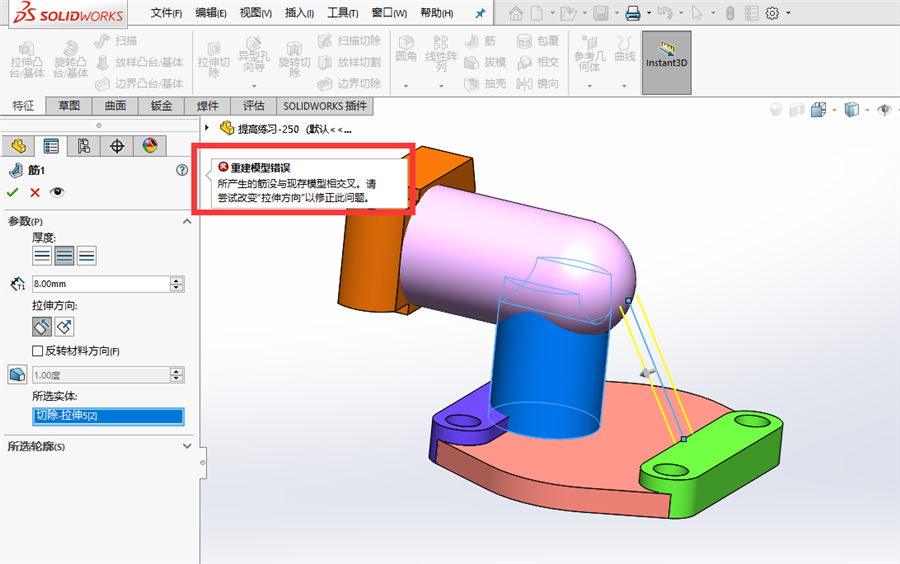The height and width of the screenshot is (564, 900).
Task: Switch to the 曲面 tab
Action: coord(115,106)
